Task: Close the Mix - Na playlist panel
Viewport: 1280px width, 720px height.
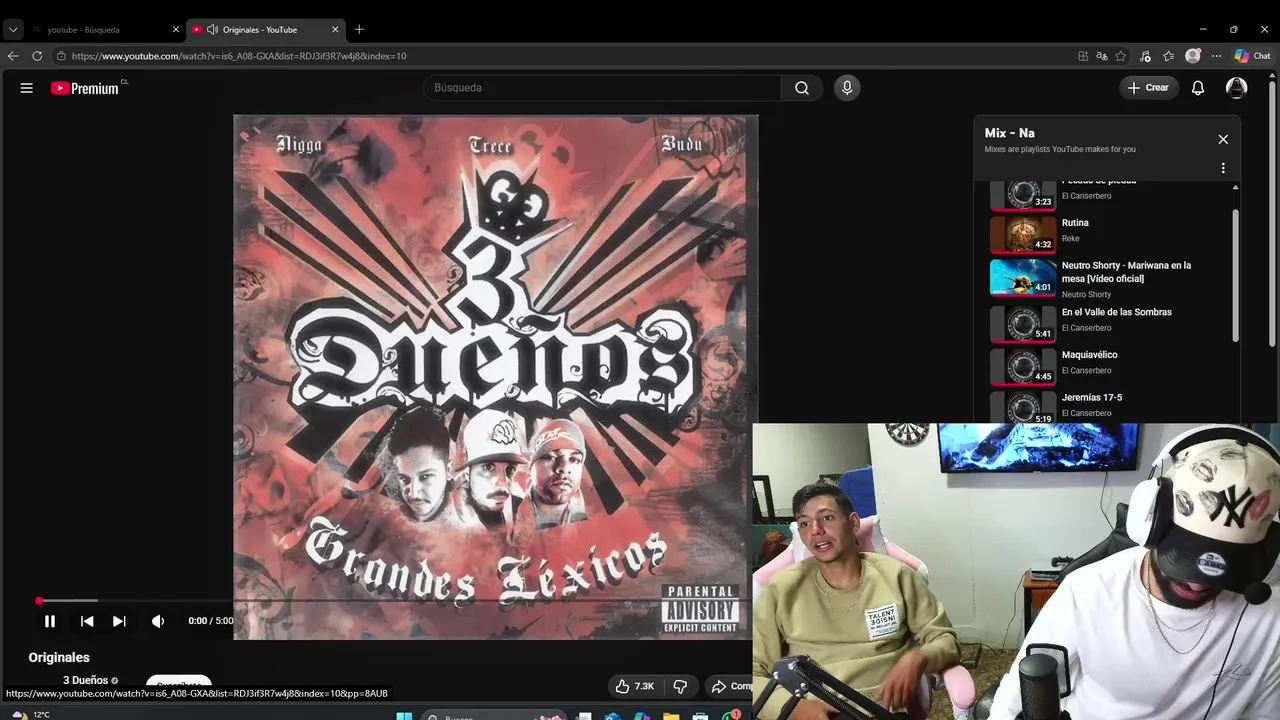Action: [x=1223, y=139]
